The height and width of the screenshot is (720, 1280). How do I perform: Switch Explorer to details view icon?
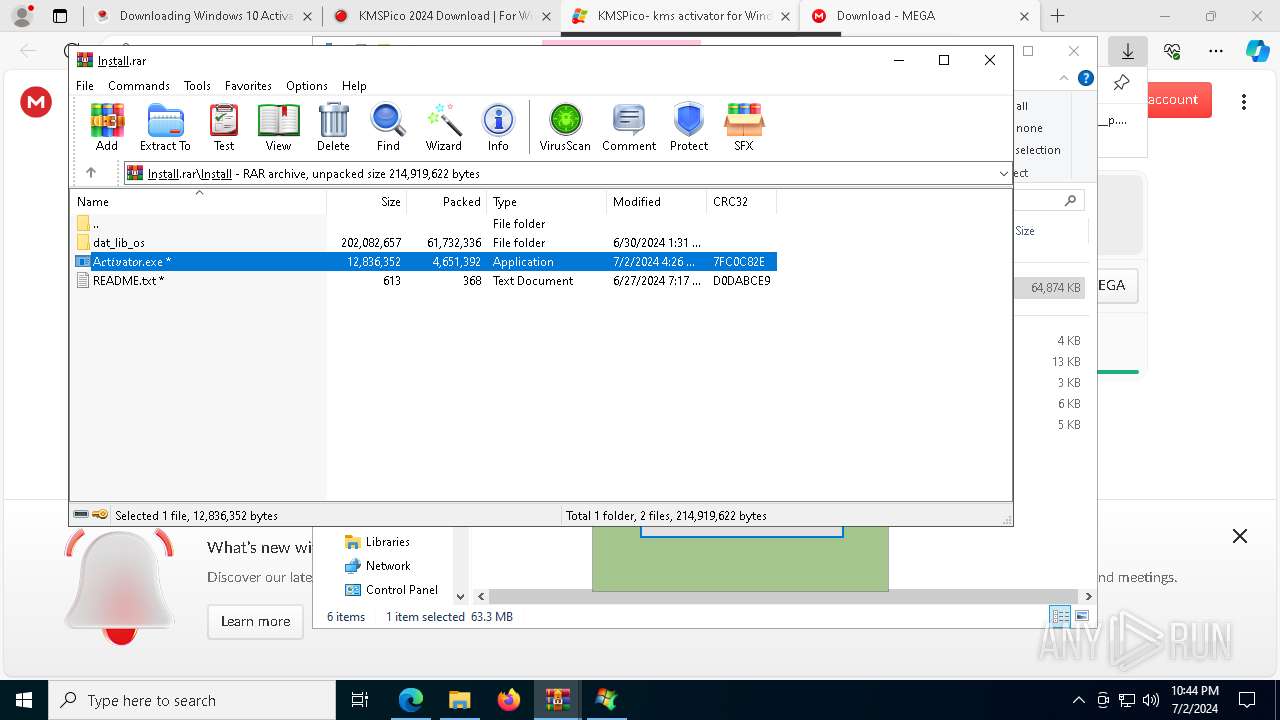1060,616
